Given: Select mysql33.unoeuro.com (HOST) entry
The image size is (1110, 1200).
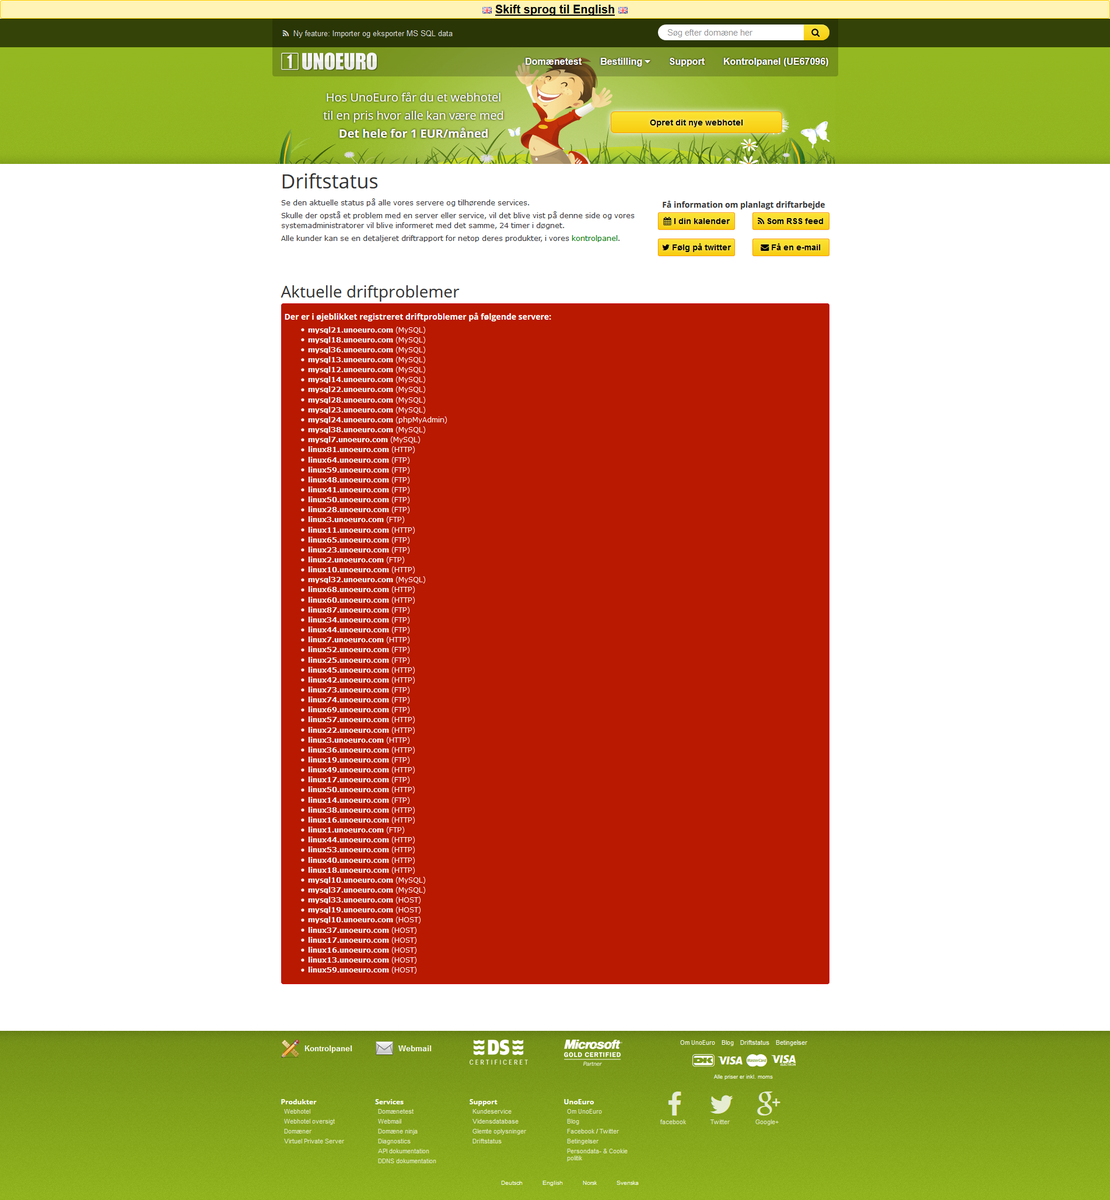Looking at the screenshot, I should point(364,900).
